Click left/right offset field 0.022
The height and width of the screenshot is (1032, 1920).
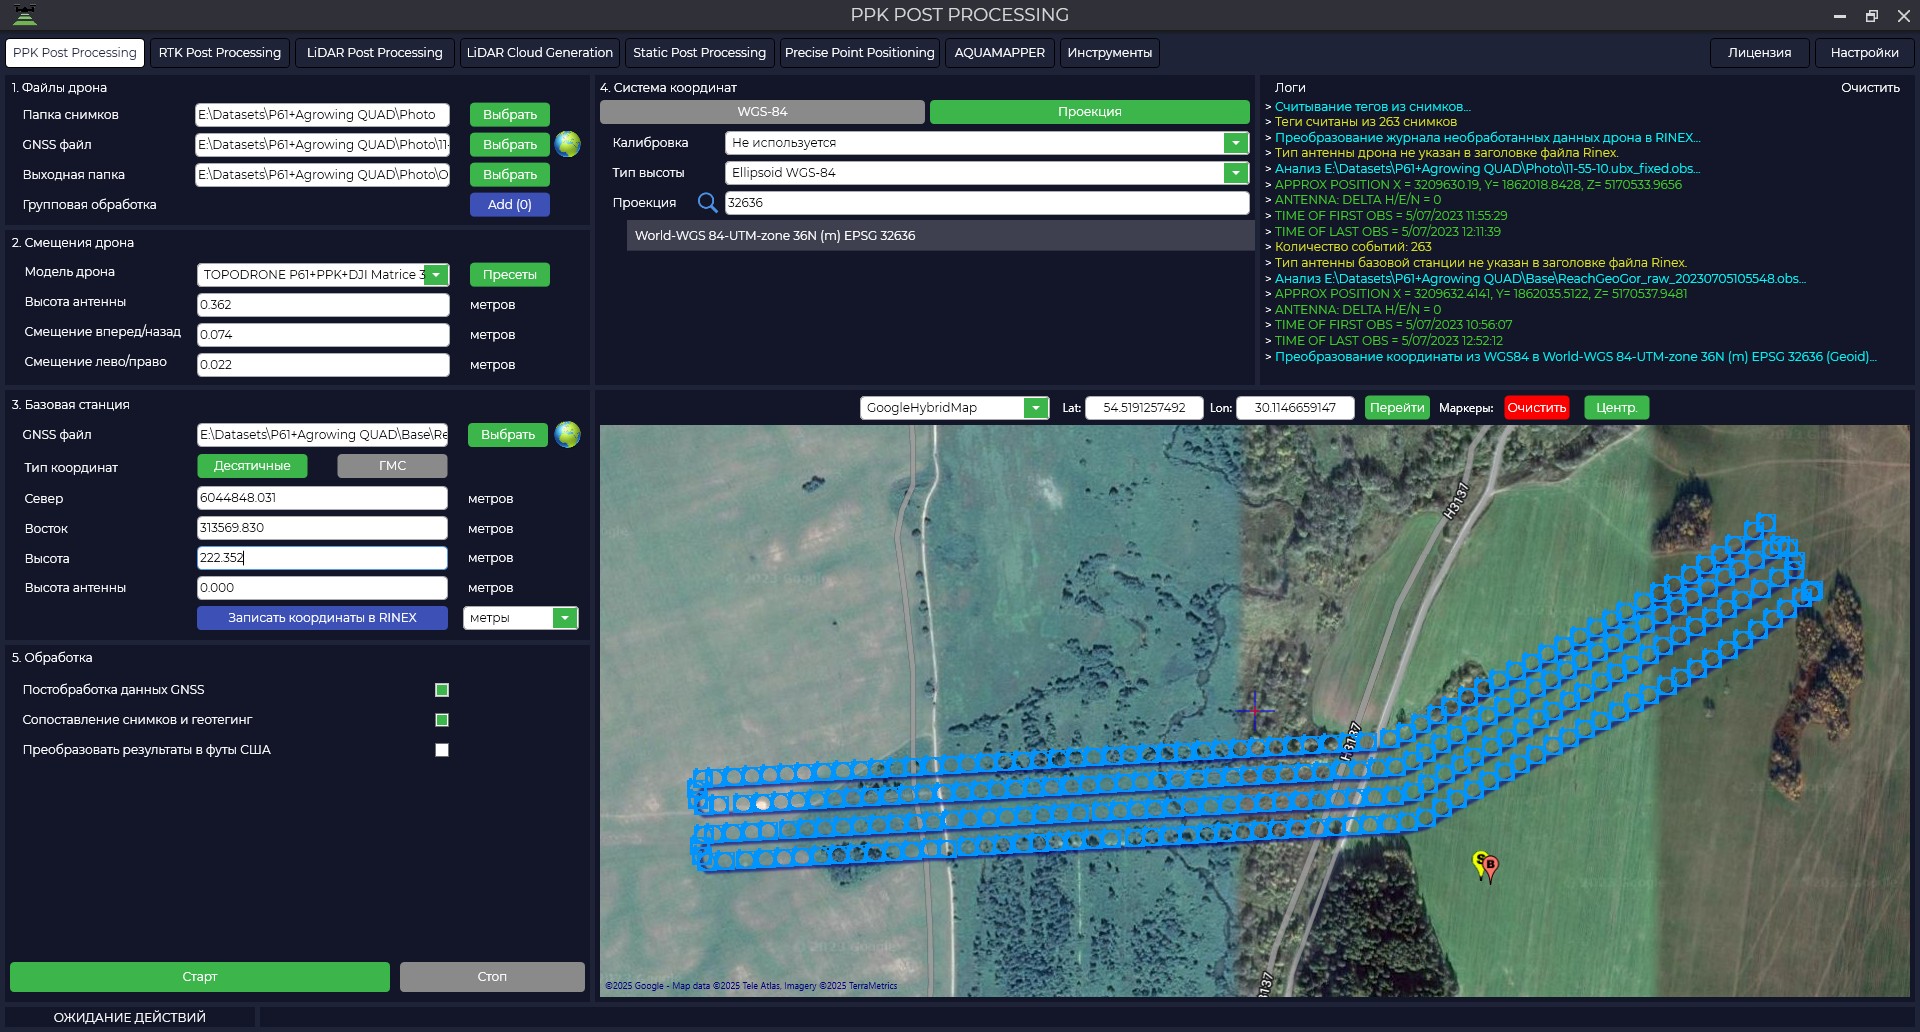tap(323, 365)
